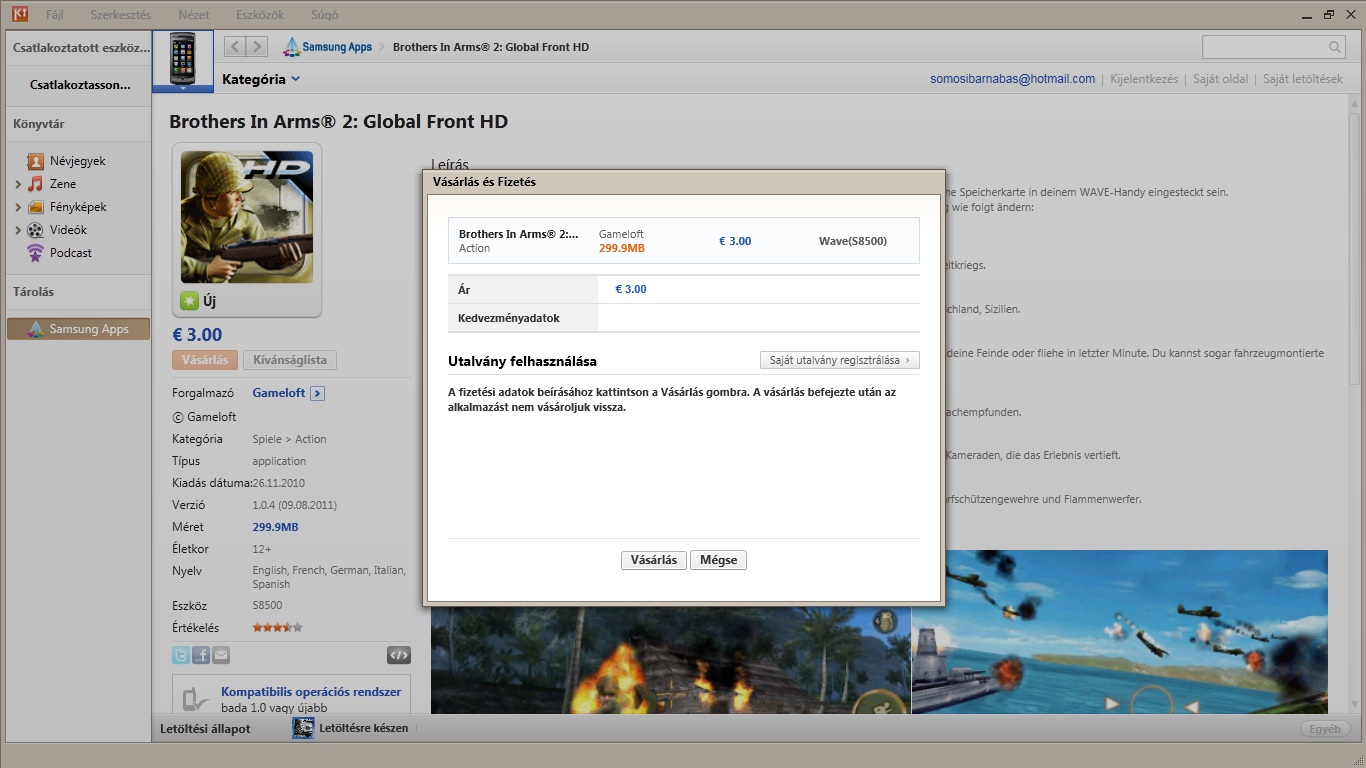This screenshot has height=768, width=1366.
Task: Click the star rating under Értékelés
Action: click(277, 628)
